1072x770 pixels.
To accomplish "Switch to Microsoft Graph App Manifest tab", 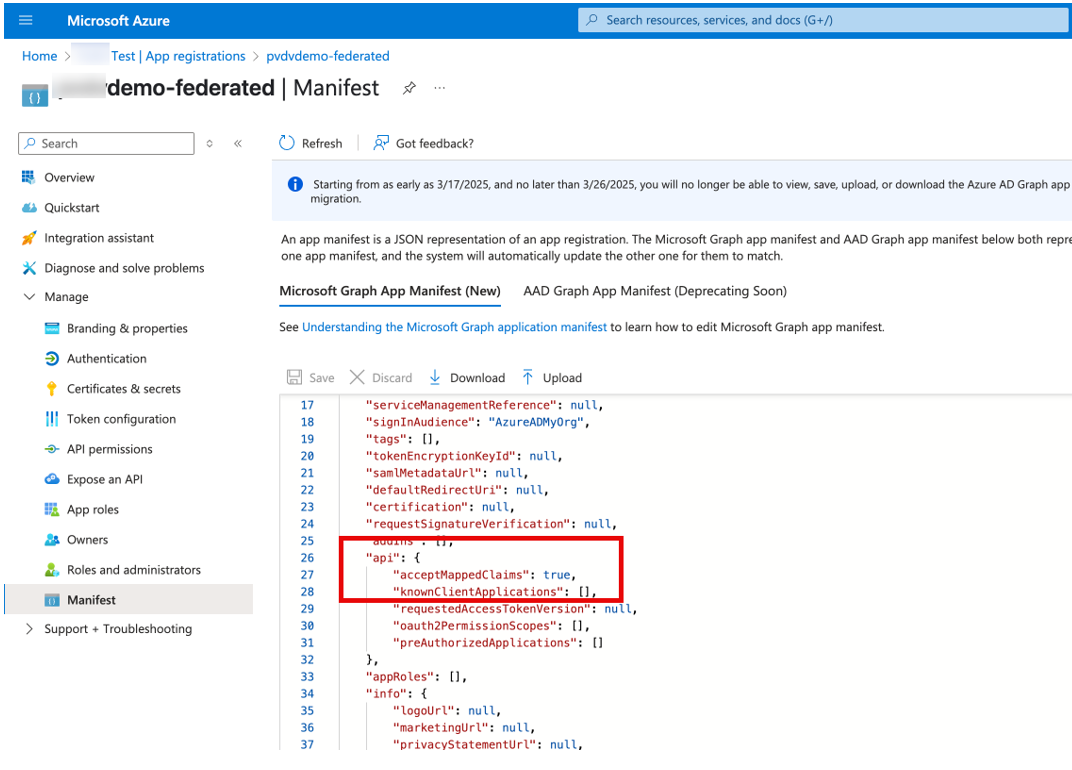I will click(x=390, y=291).
